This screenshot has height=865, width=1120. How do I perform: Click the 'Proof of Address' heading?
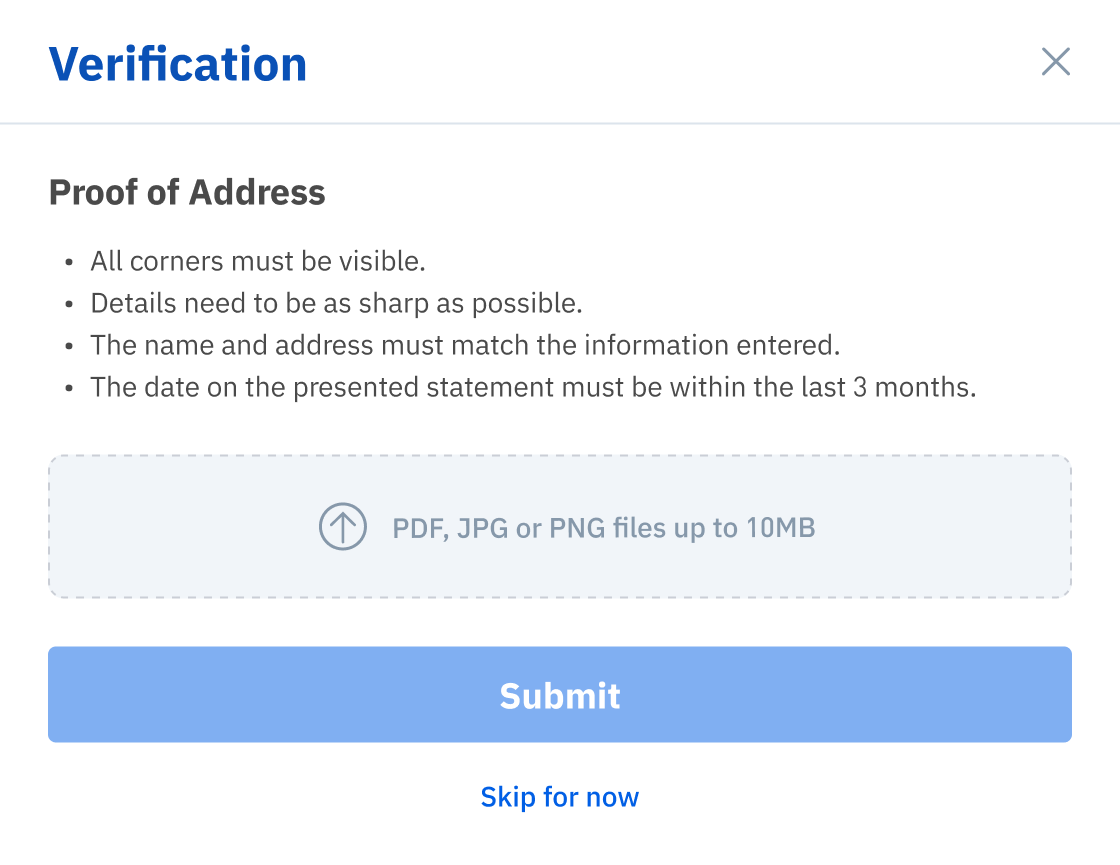187,192
